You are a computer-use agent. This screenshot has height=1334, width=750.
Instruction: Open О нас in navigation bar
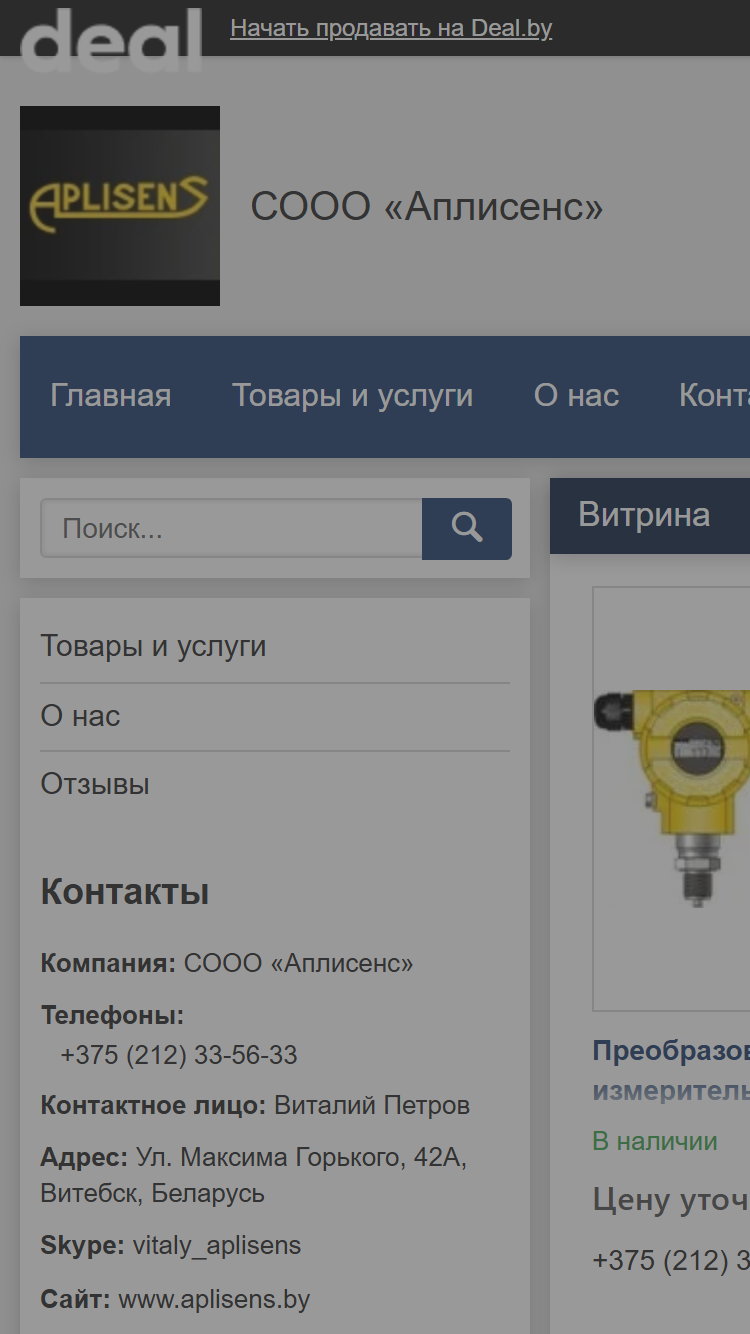click(x=577, y=396)
